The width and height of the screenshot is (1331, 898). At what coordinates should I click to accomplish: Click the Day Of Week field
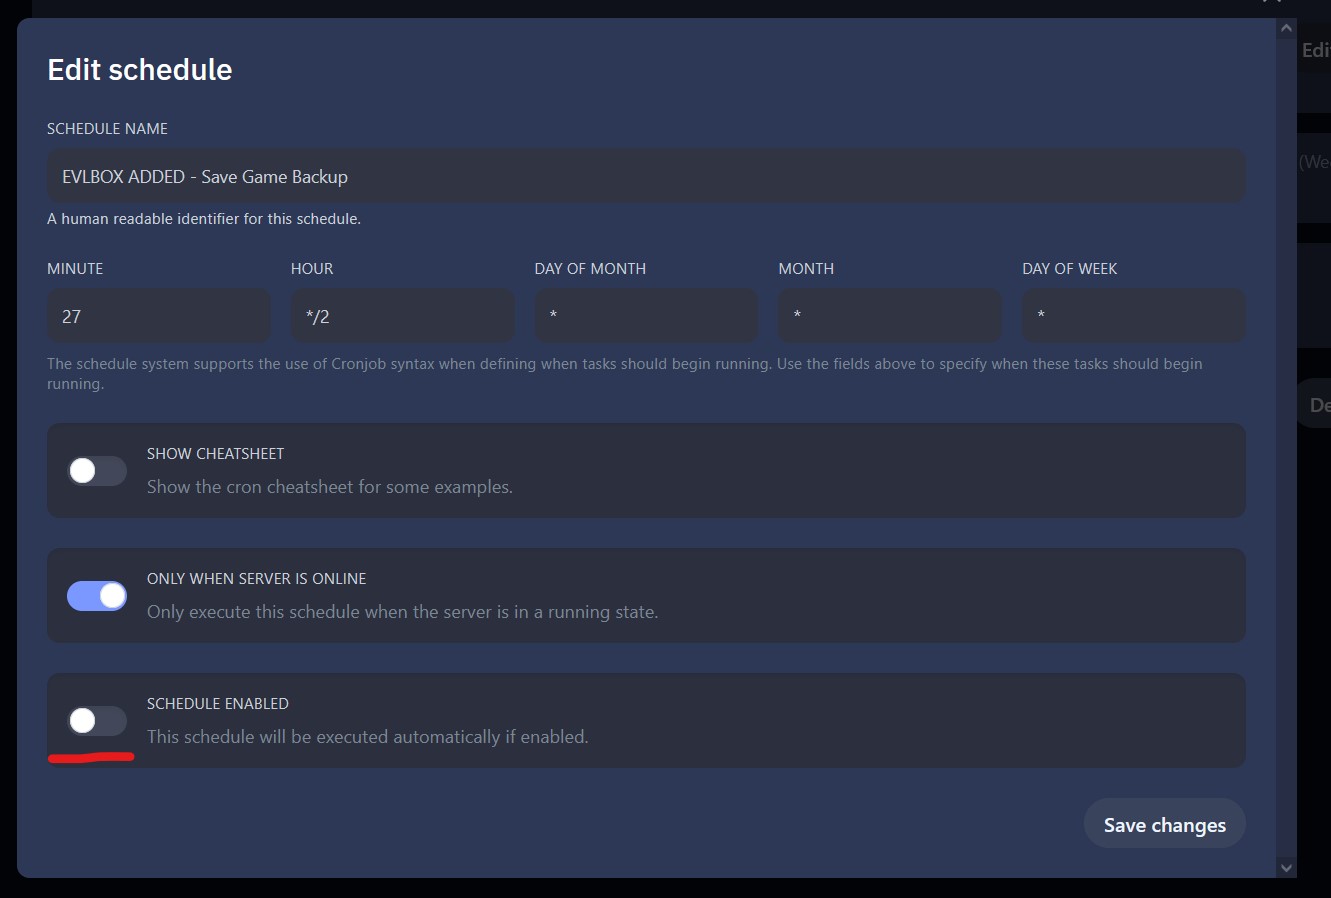(1132, 315)
